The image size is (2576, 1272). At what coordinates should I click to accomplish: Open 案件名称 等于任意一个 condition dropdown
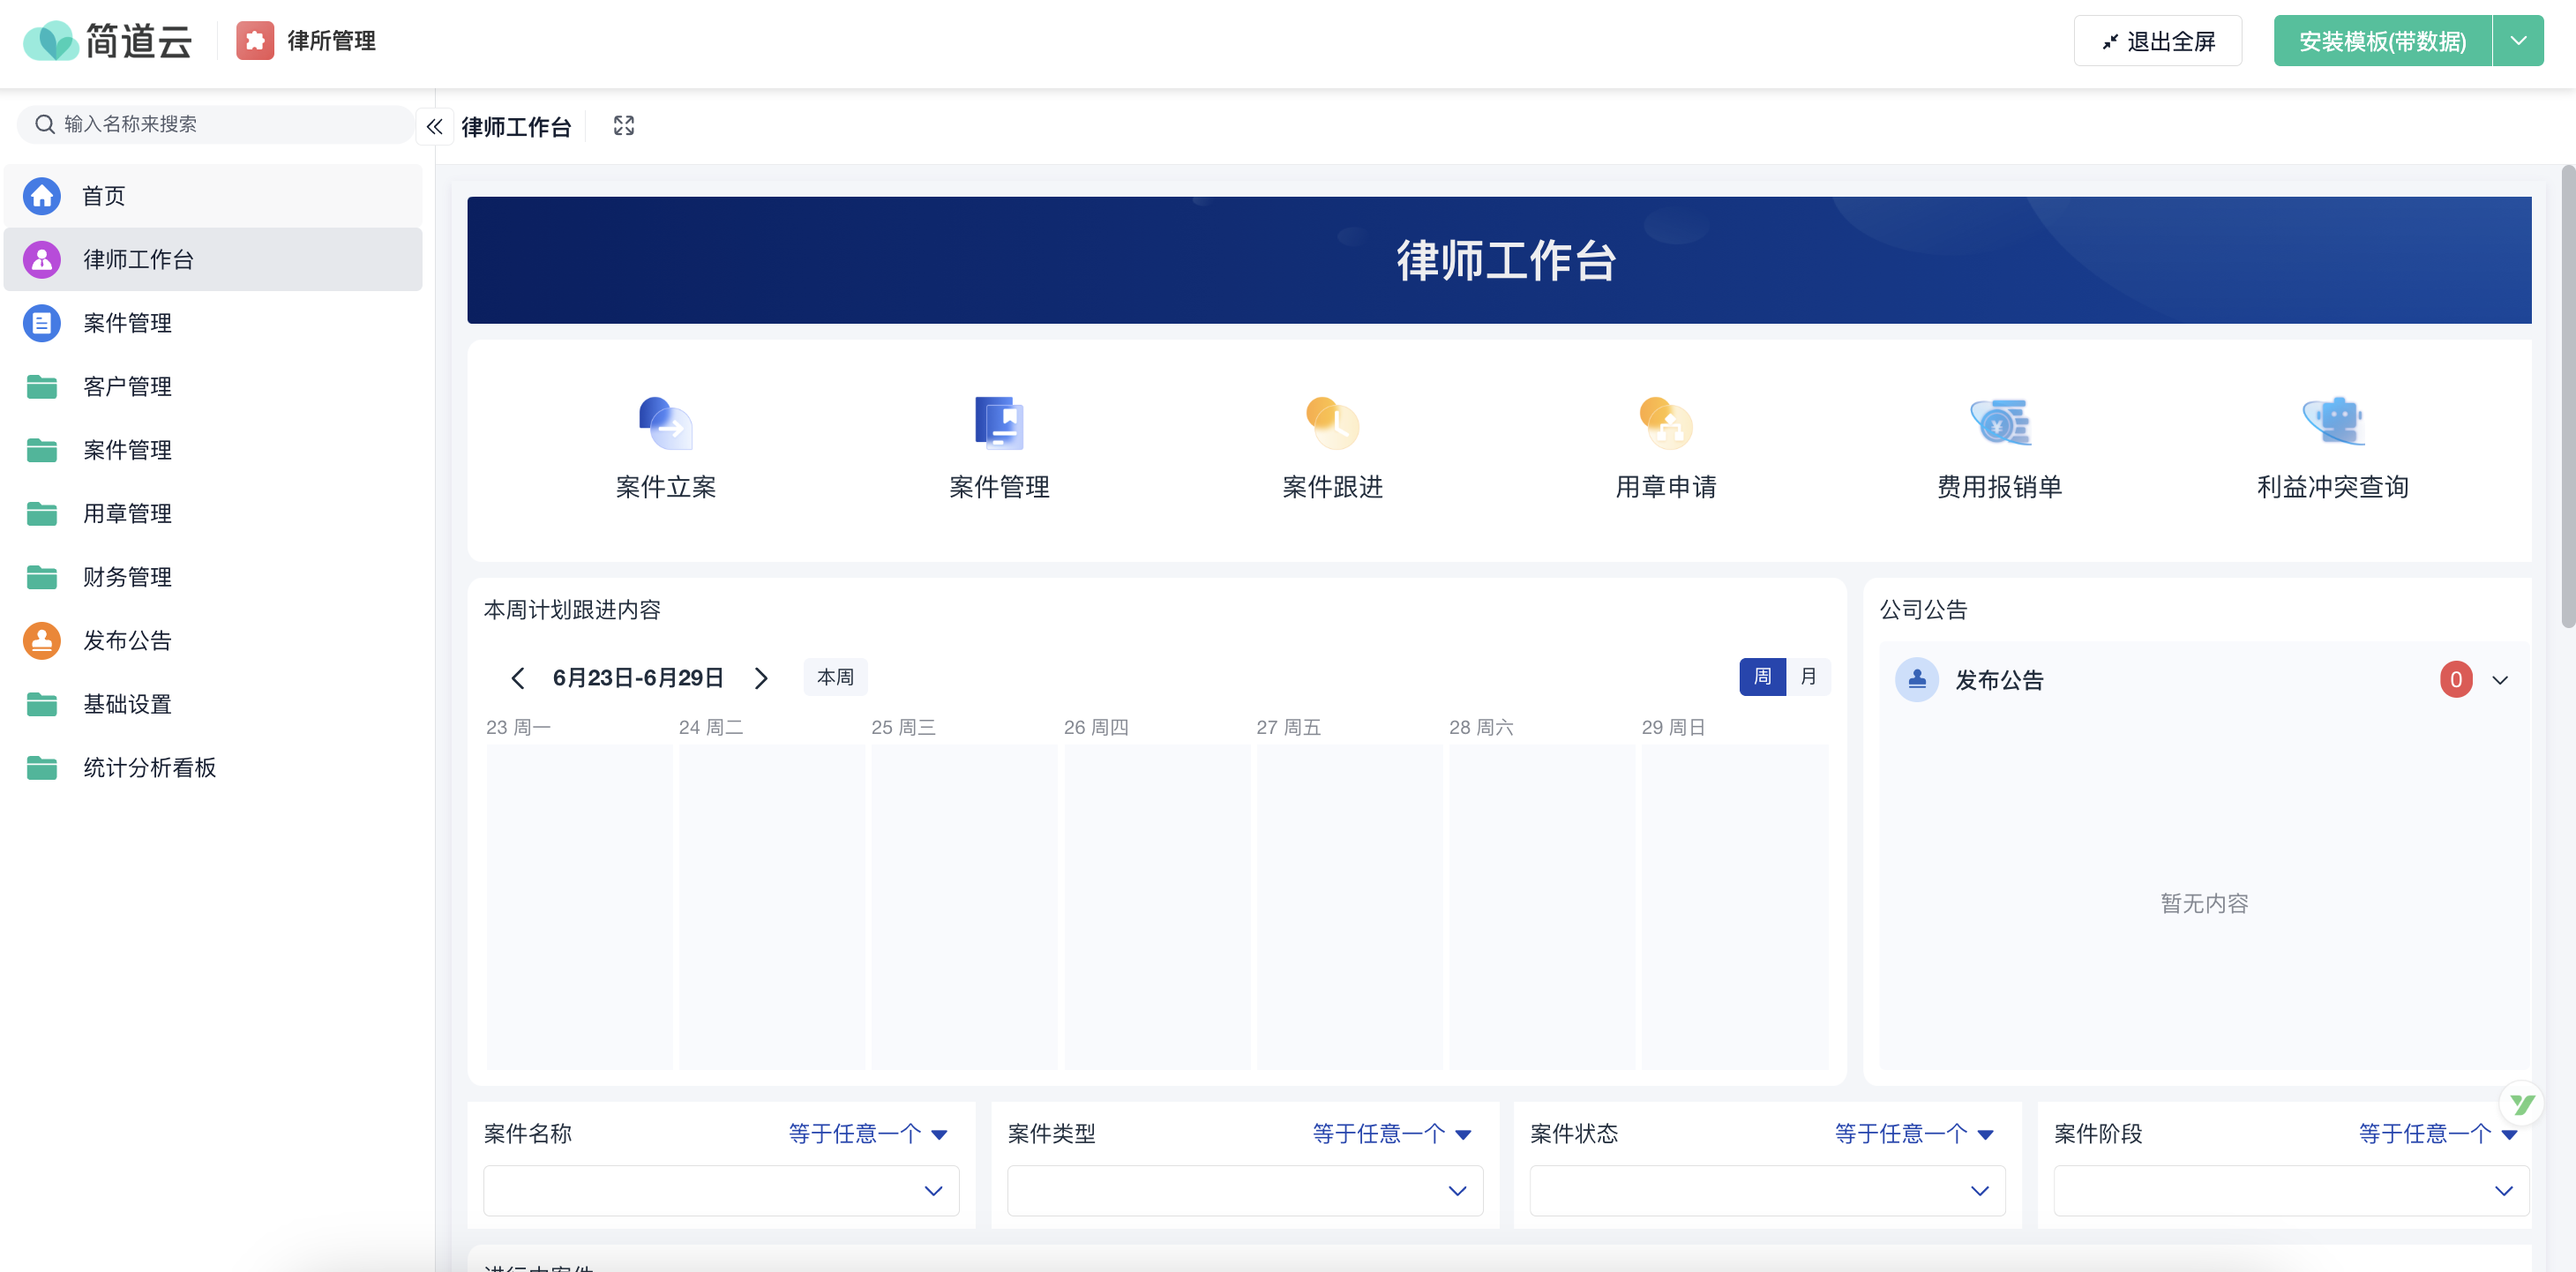867,1134
